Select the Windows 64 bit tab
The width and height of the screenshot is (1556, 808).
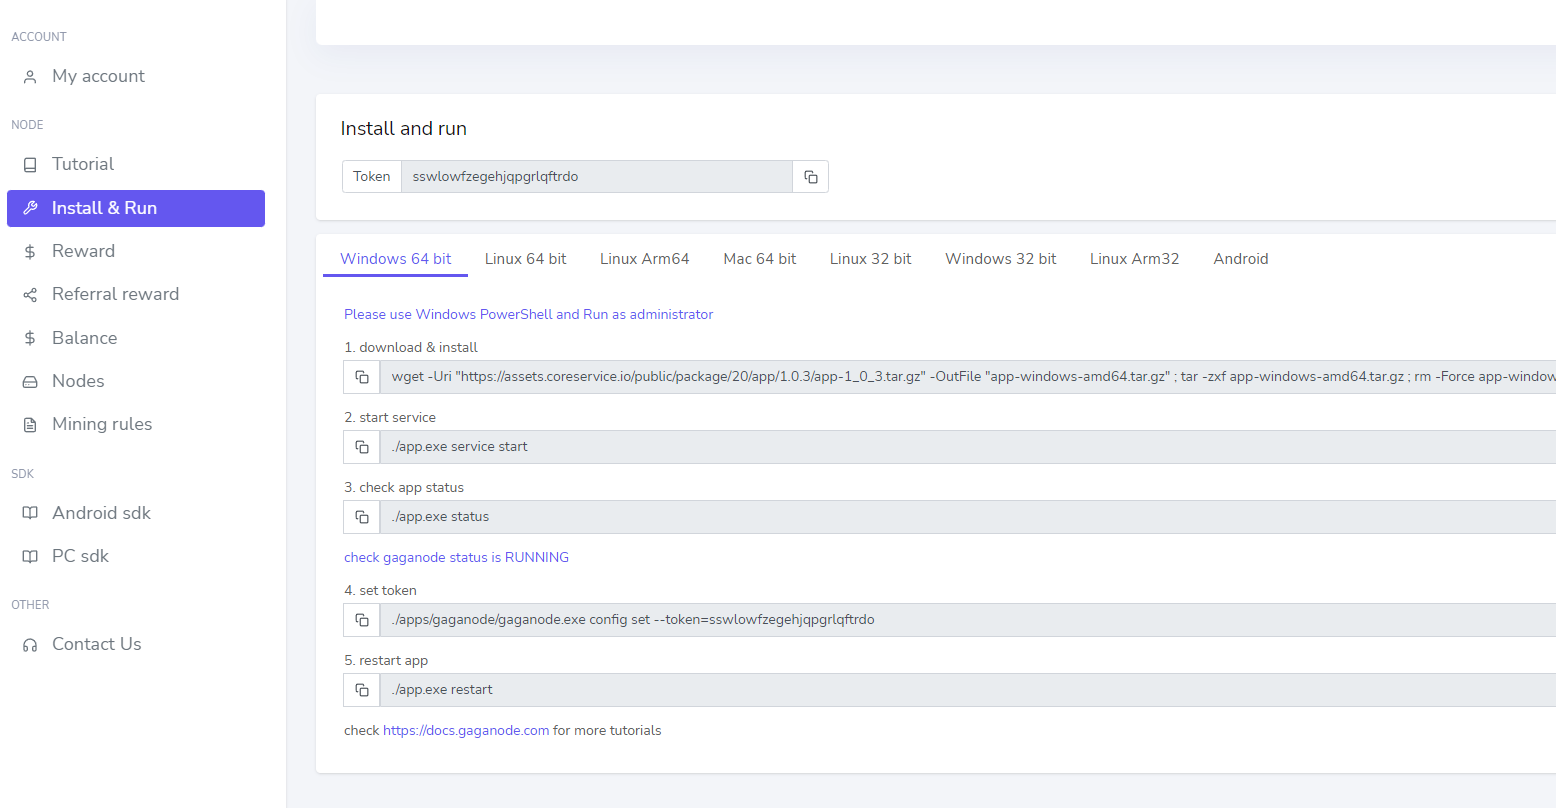[396, 259]
